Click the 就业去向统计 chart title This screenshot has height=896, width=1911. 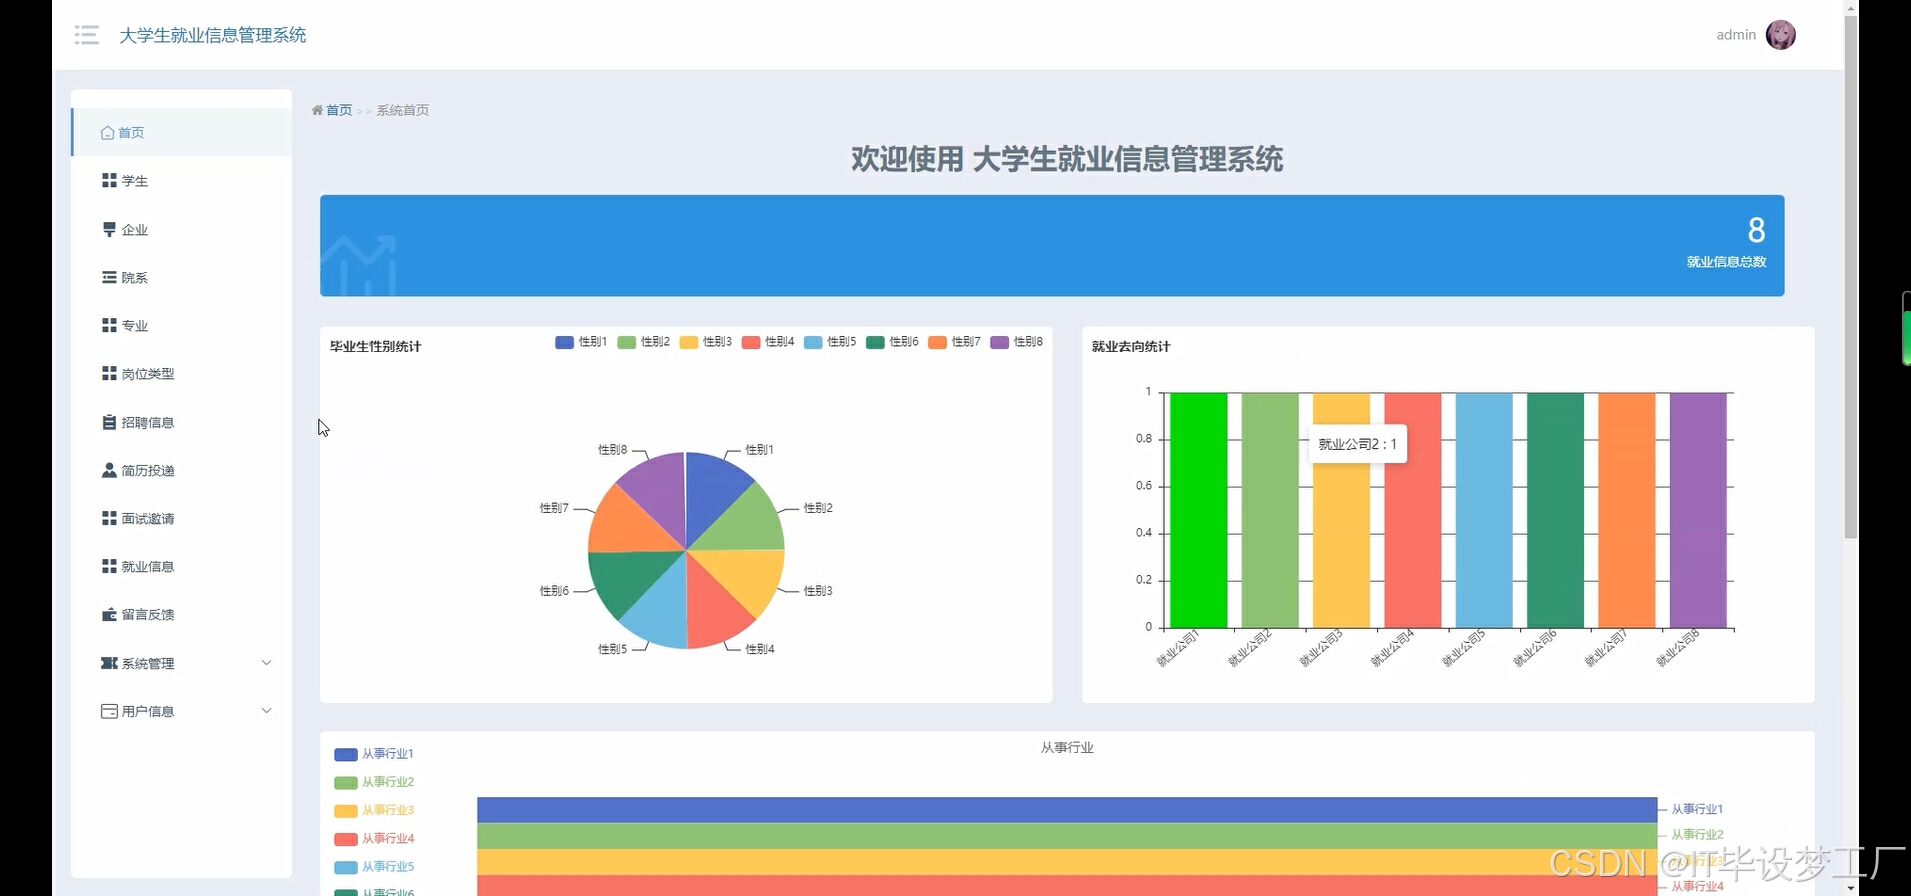click(1131, 346)
